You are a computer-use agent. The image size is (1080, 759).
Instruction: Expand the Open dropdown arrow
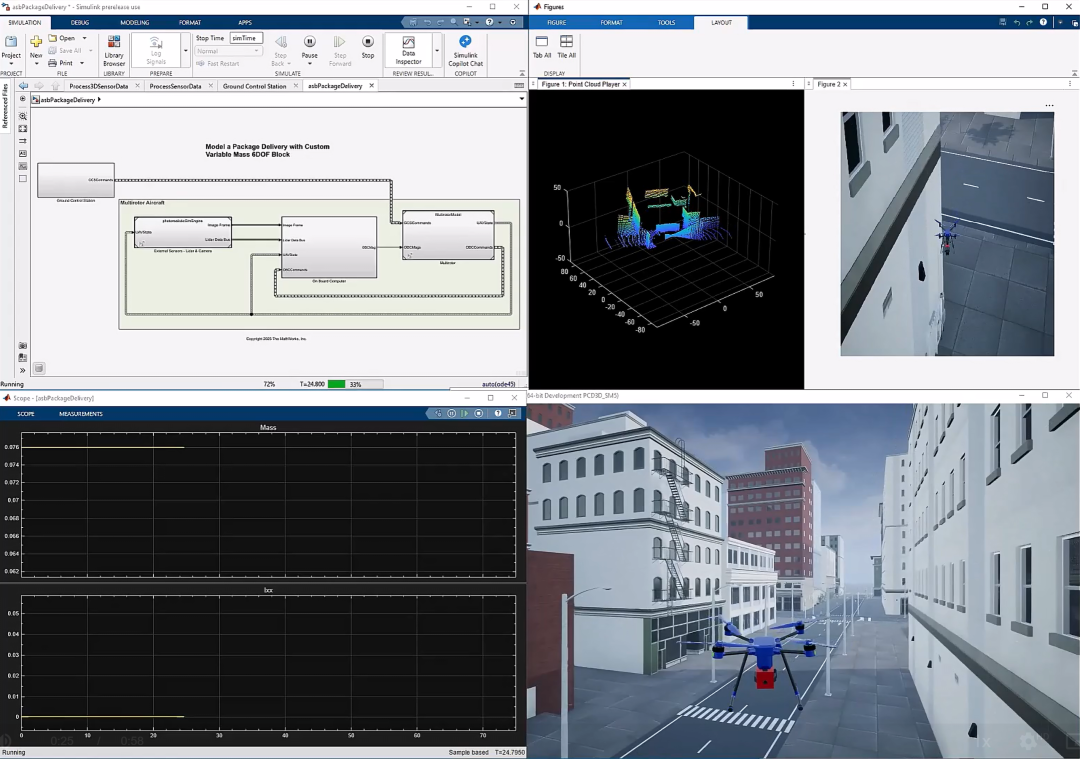[85, 38]
